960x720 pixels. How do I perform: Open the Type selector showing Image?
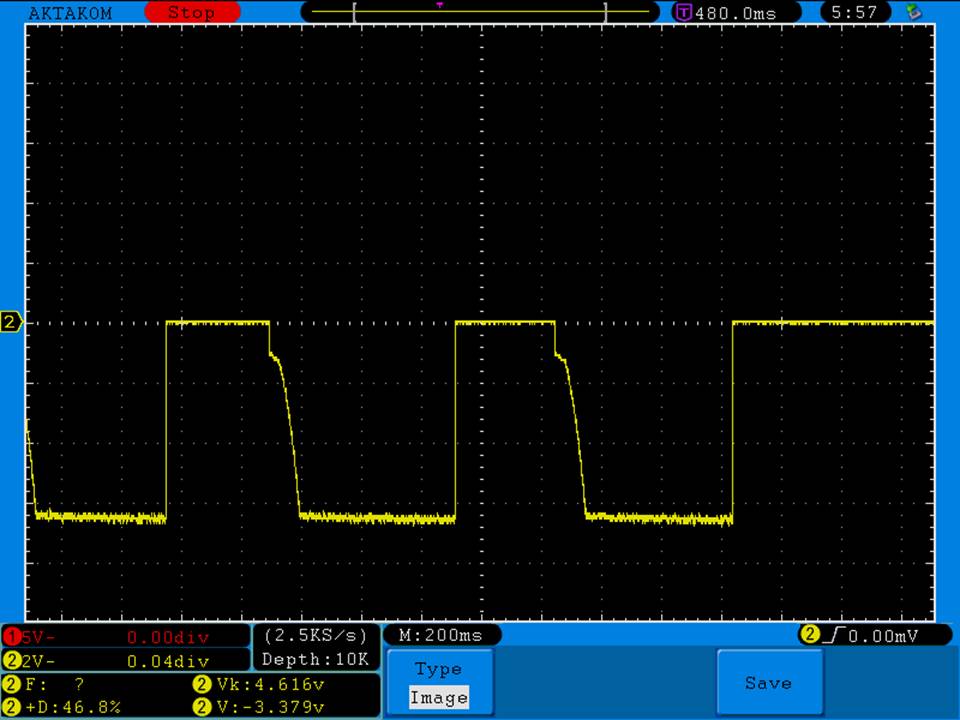pyautogui.click(x=438, y=684)
